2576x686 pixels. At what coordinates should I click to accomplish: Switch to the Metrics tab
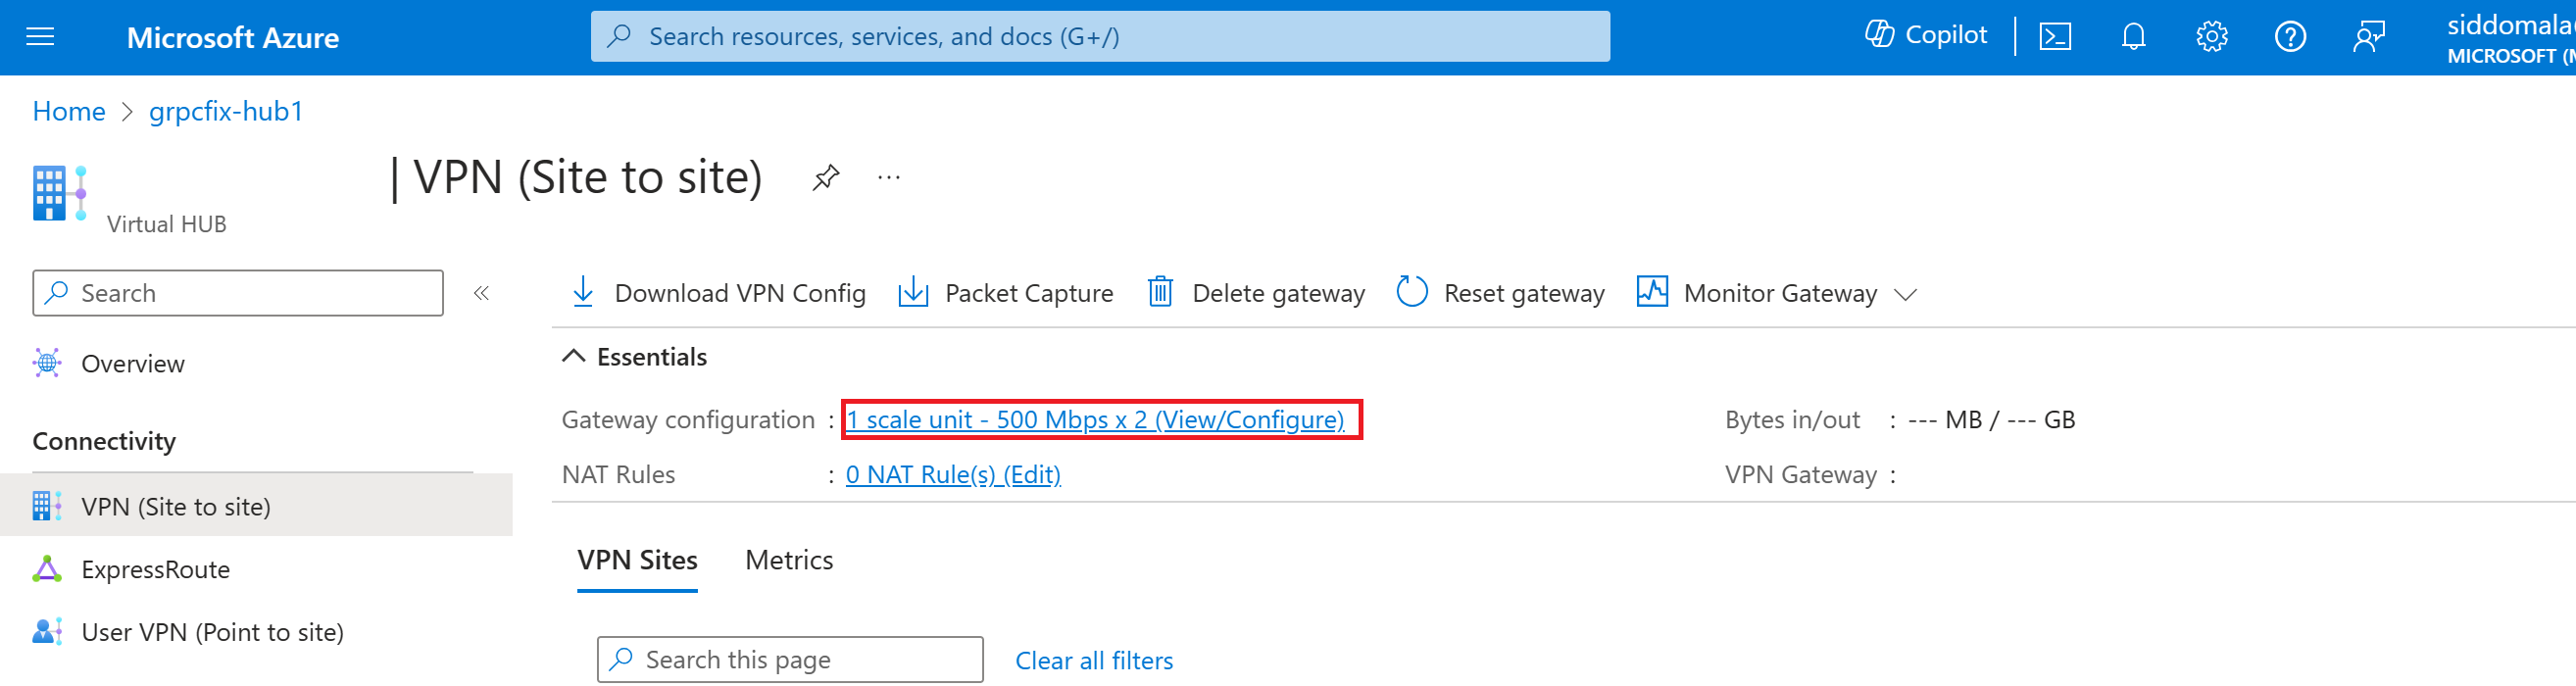tap(789, 560)
